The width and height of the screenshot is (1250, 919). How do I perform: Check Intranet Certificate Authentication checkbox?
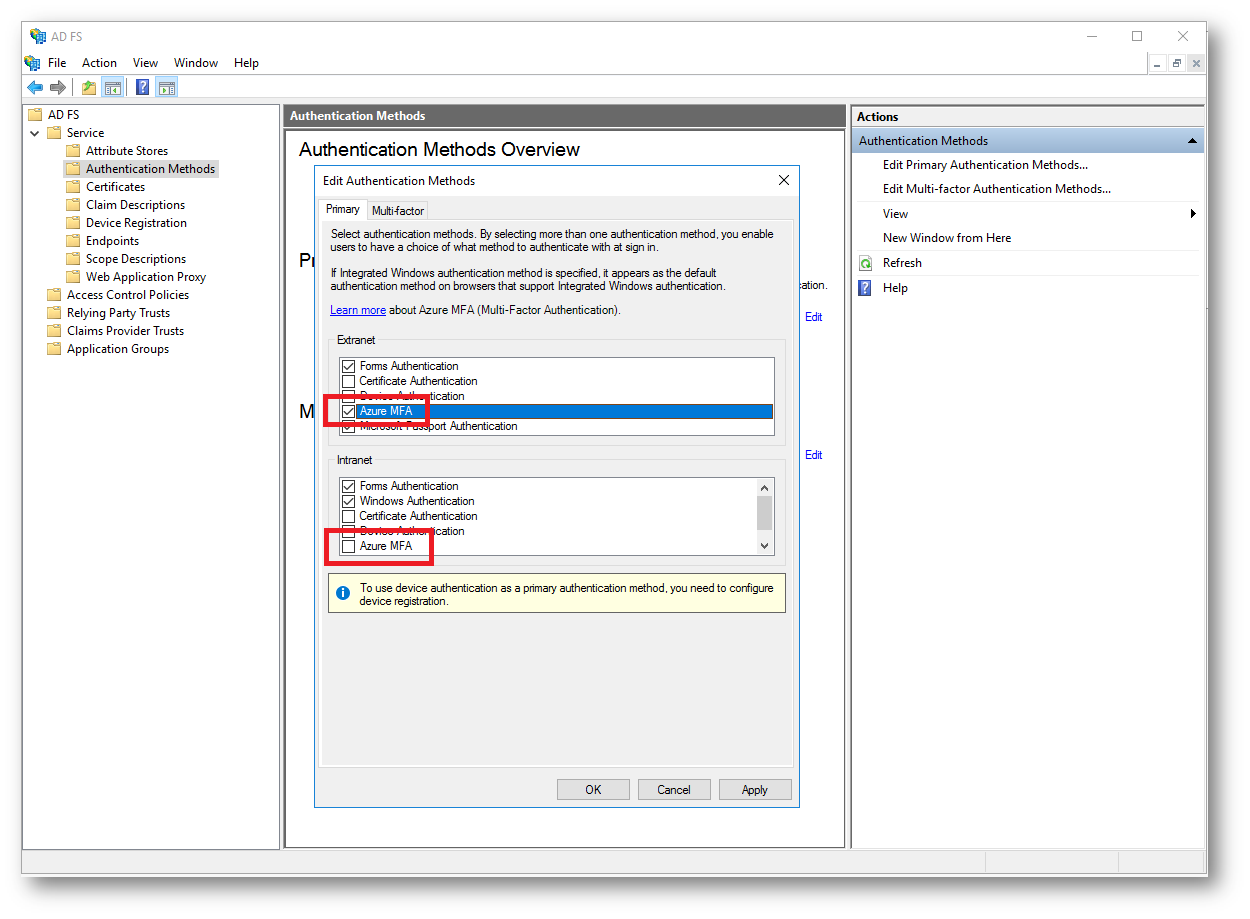(x=348, y=517)
